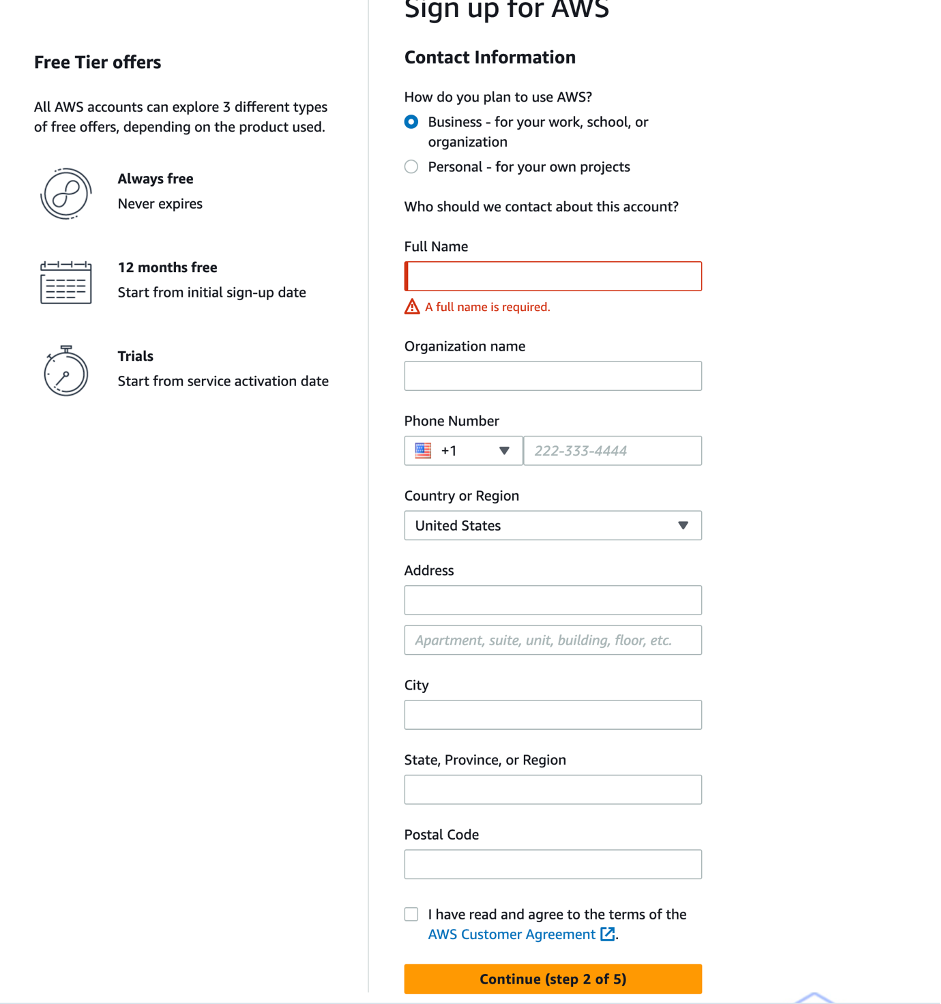This screenshot has width=941, height=1004.
Task: Click the Postal Code input field
Action: point(553,864)
